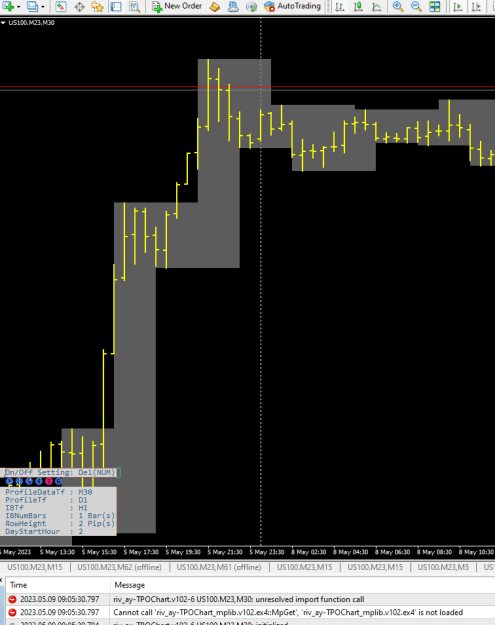Toggle Auto Scroll chart icon

point(458,6)
